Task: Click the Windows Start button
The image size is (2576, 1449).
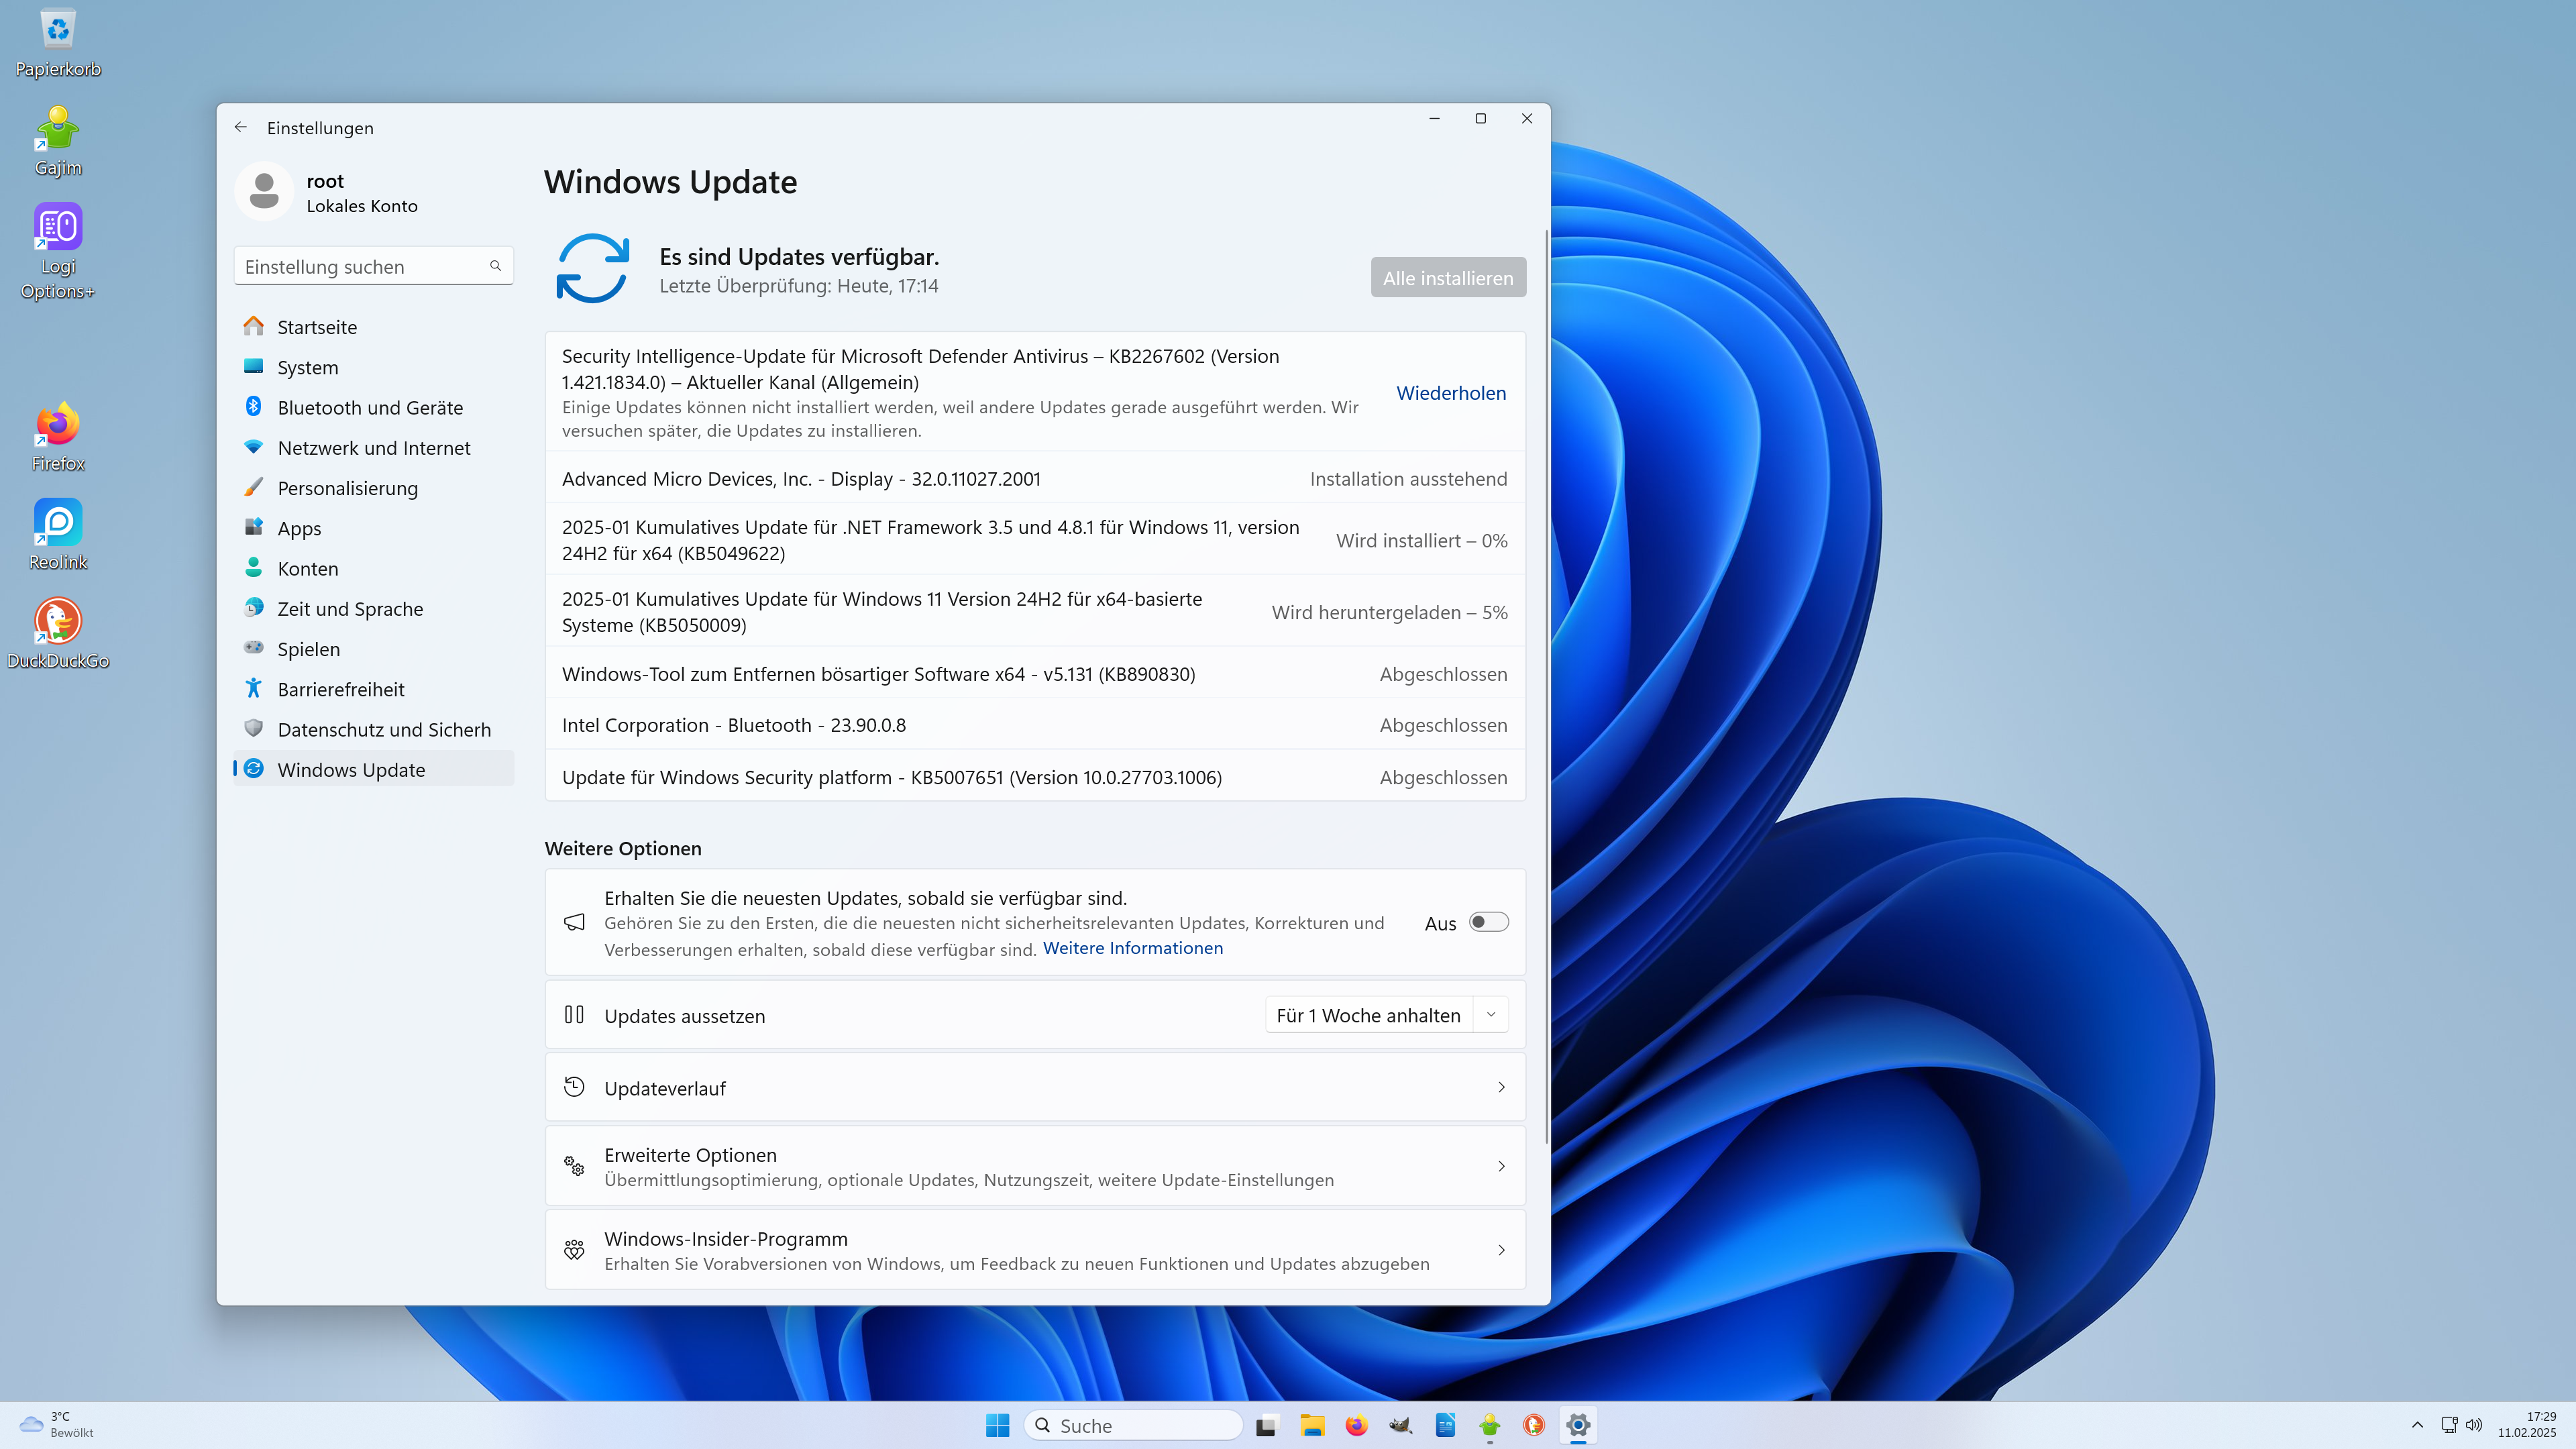Action: pyautogui.click(x=997, y=1425)
